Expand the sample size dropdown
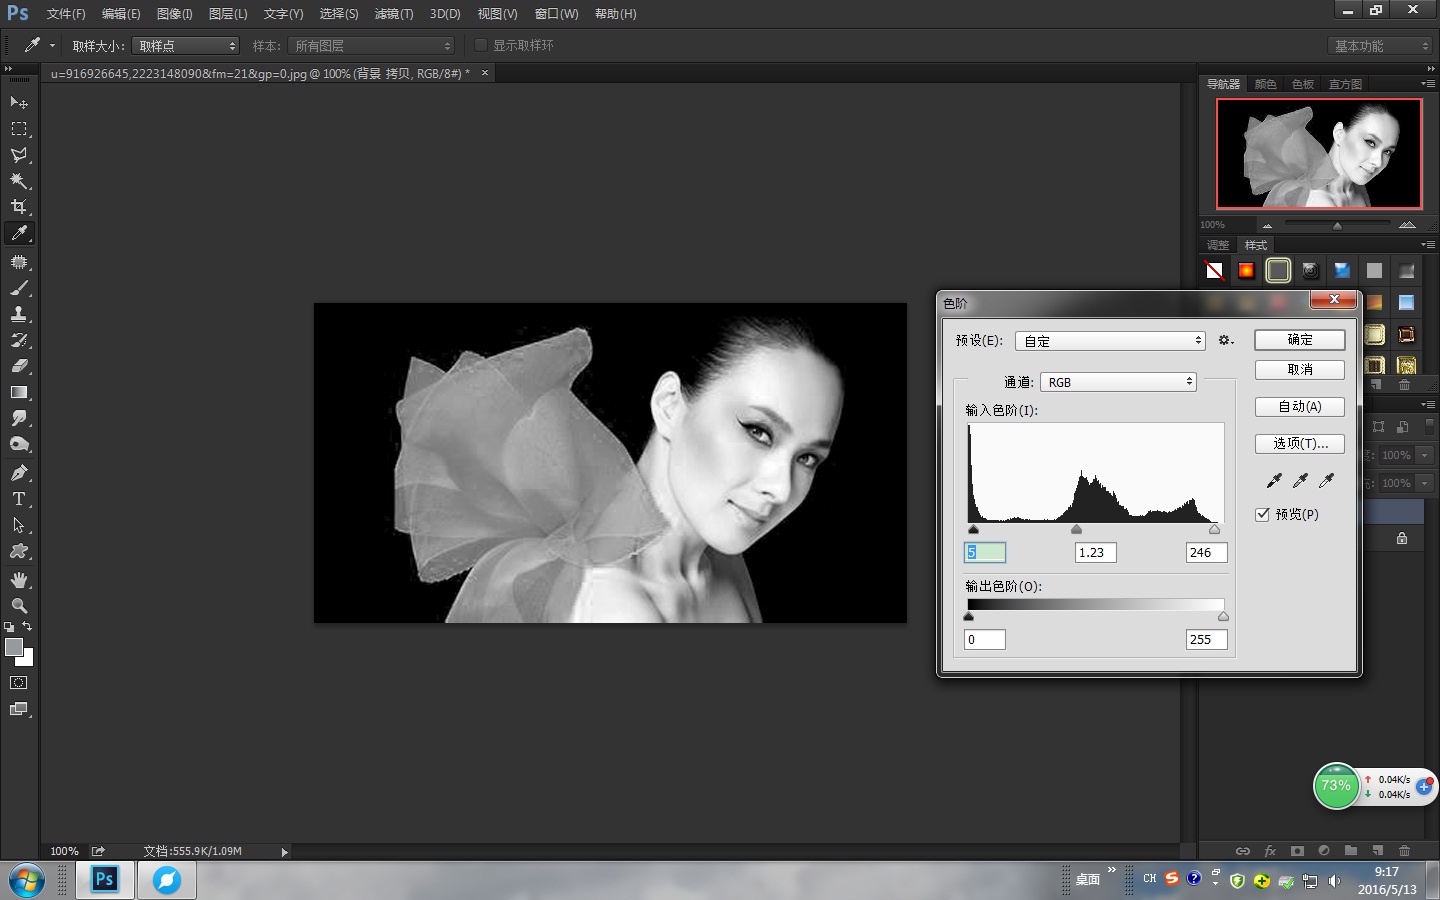The height and width of the screenshot is (900, 1440). tap(186, 46)
